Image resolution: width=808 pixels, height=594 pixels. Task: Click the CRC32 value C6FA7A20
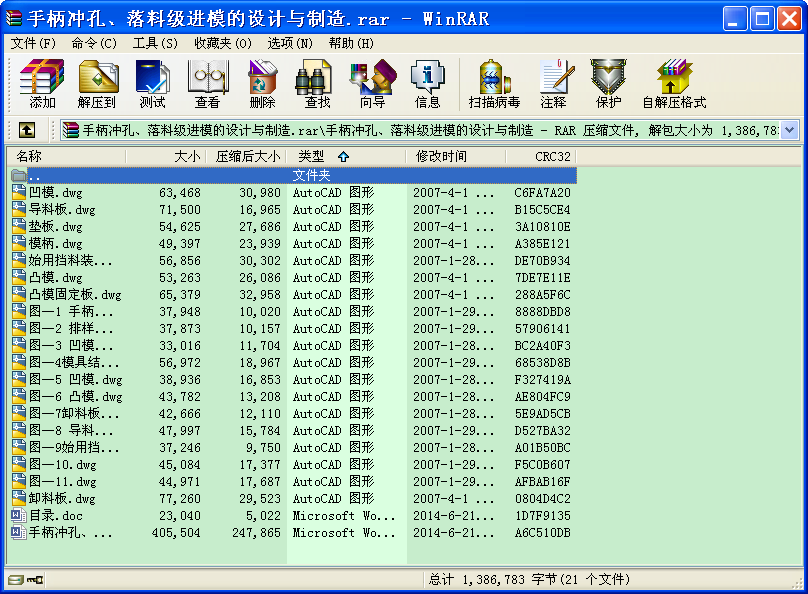(x=542, y=193)
